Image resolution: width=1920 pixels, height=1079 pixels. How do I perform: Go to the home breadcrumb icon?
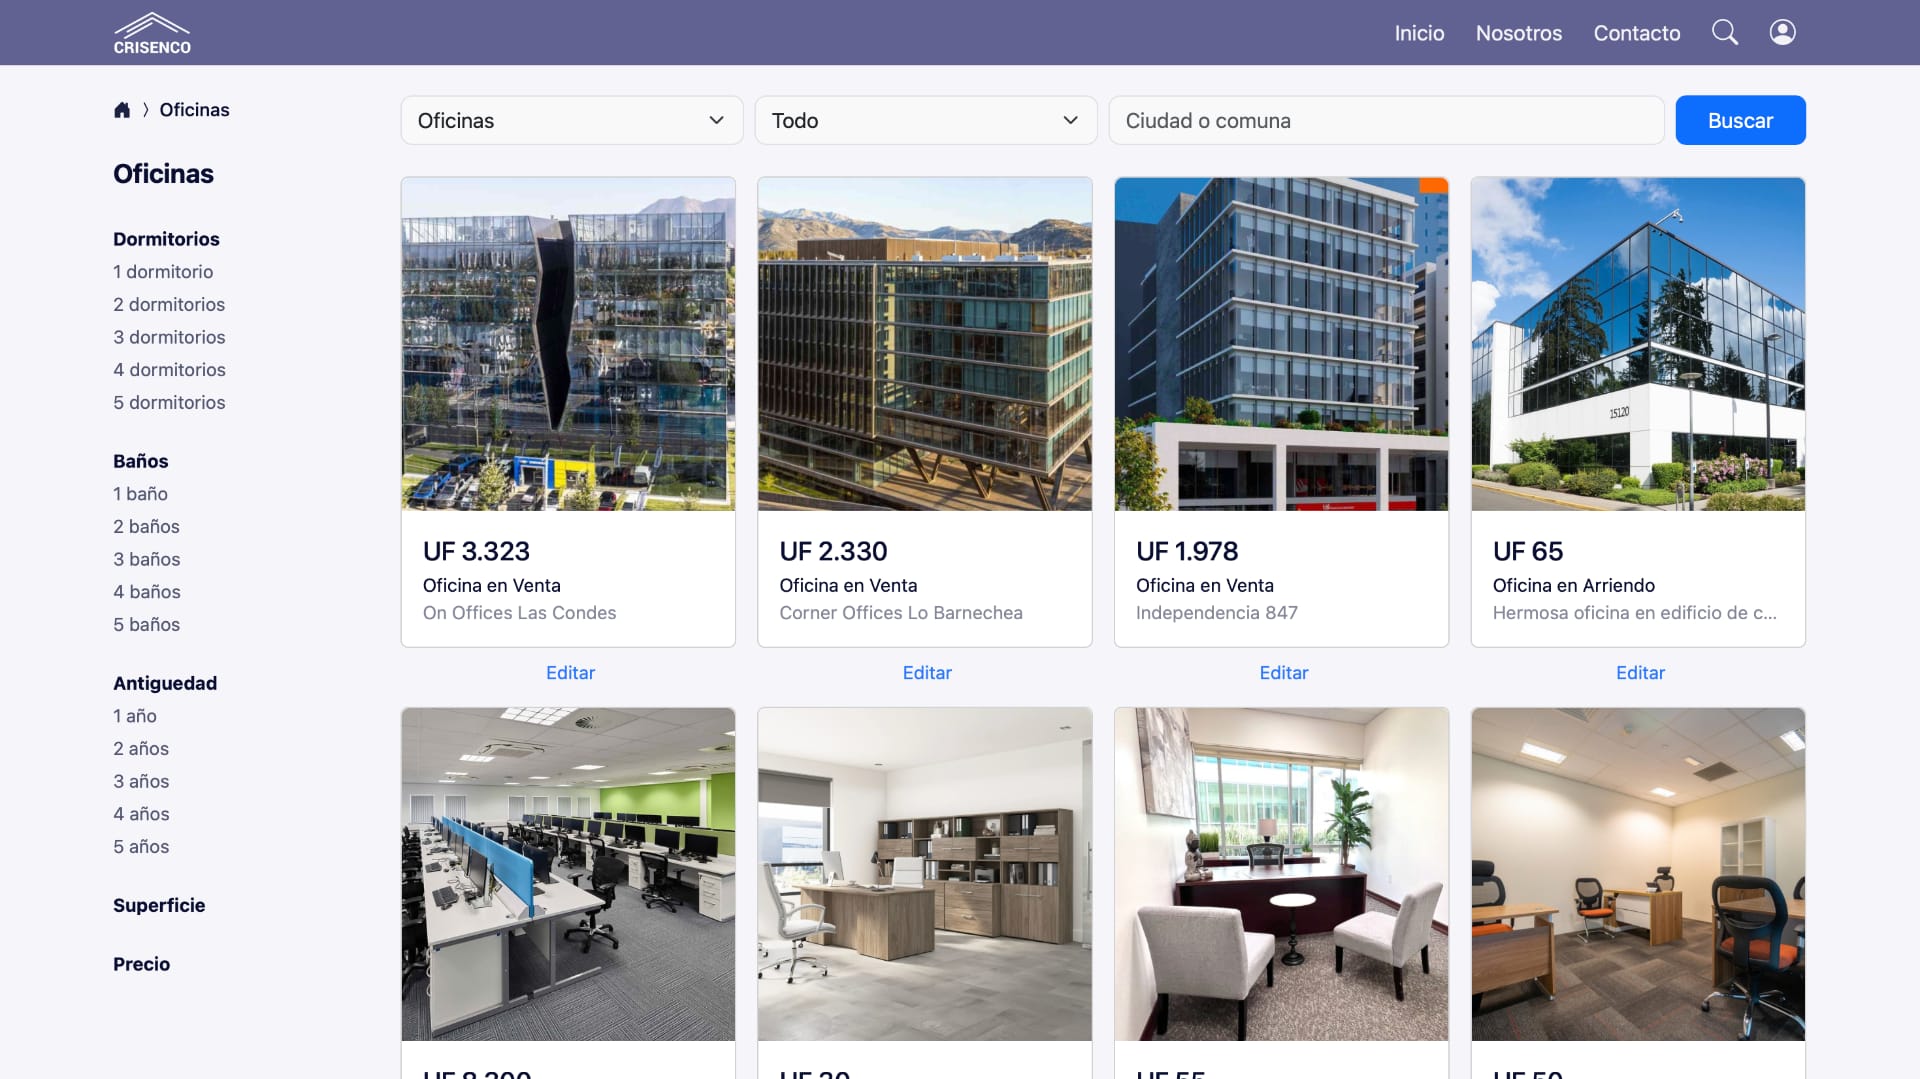[x=122, y=110]
